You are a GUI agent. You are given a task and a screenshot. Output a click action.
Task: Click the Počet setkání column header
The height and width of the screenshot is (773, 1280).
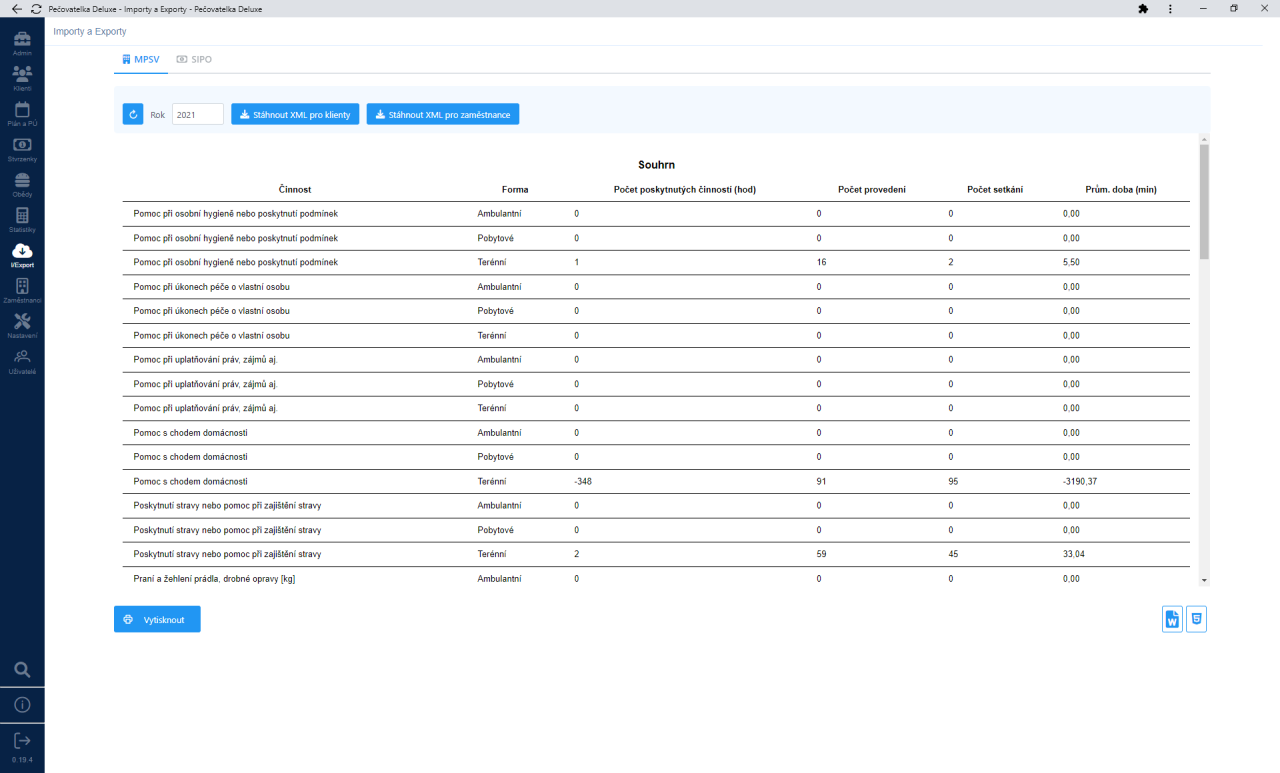click(995, 189)
